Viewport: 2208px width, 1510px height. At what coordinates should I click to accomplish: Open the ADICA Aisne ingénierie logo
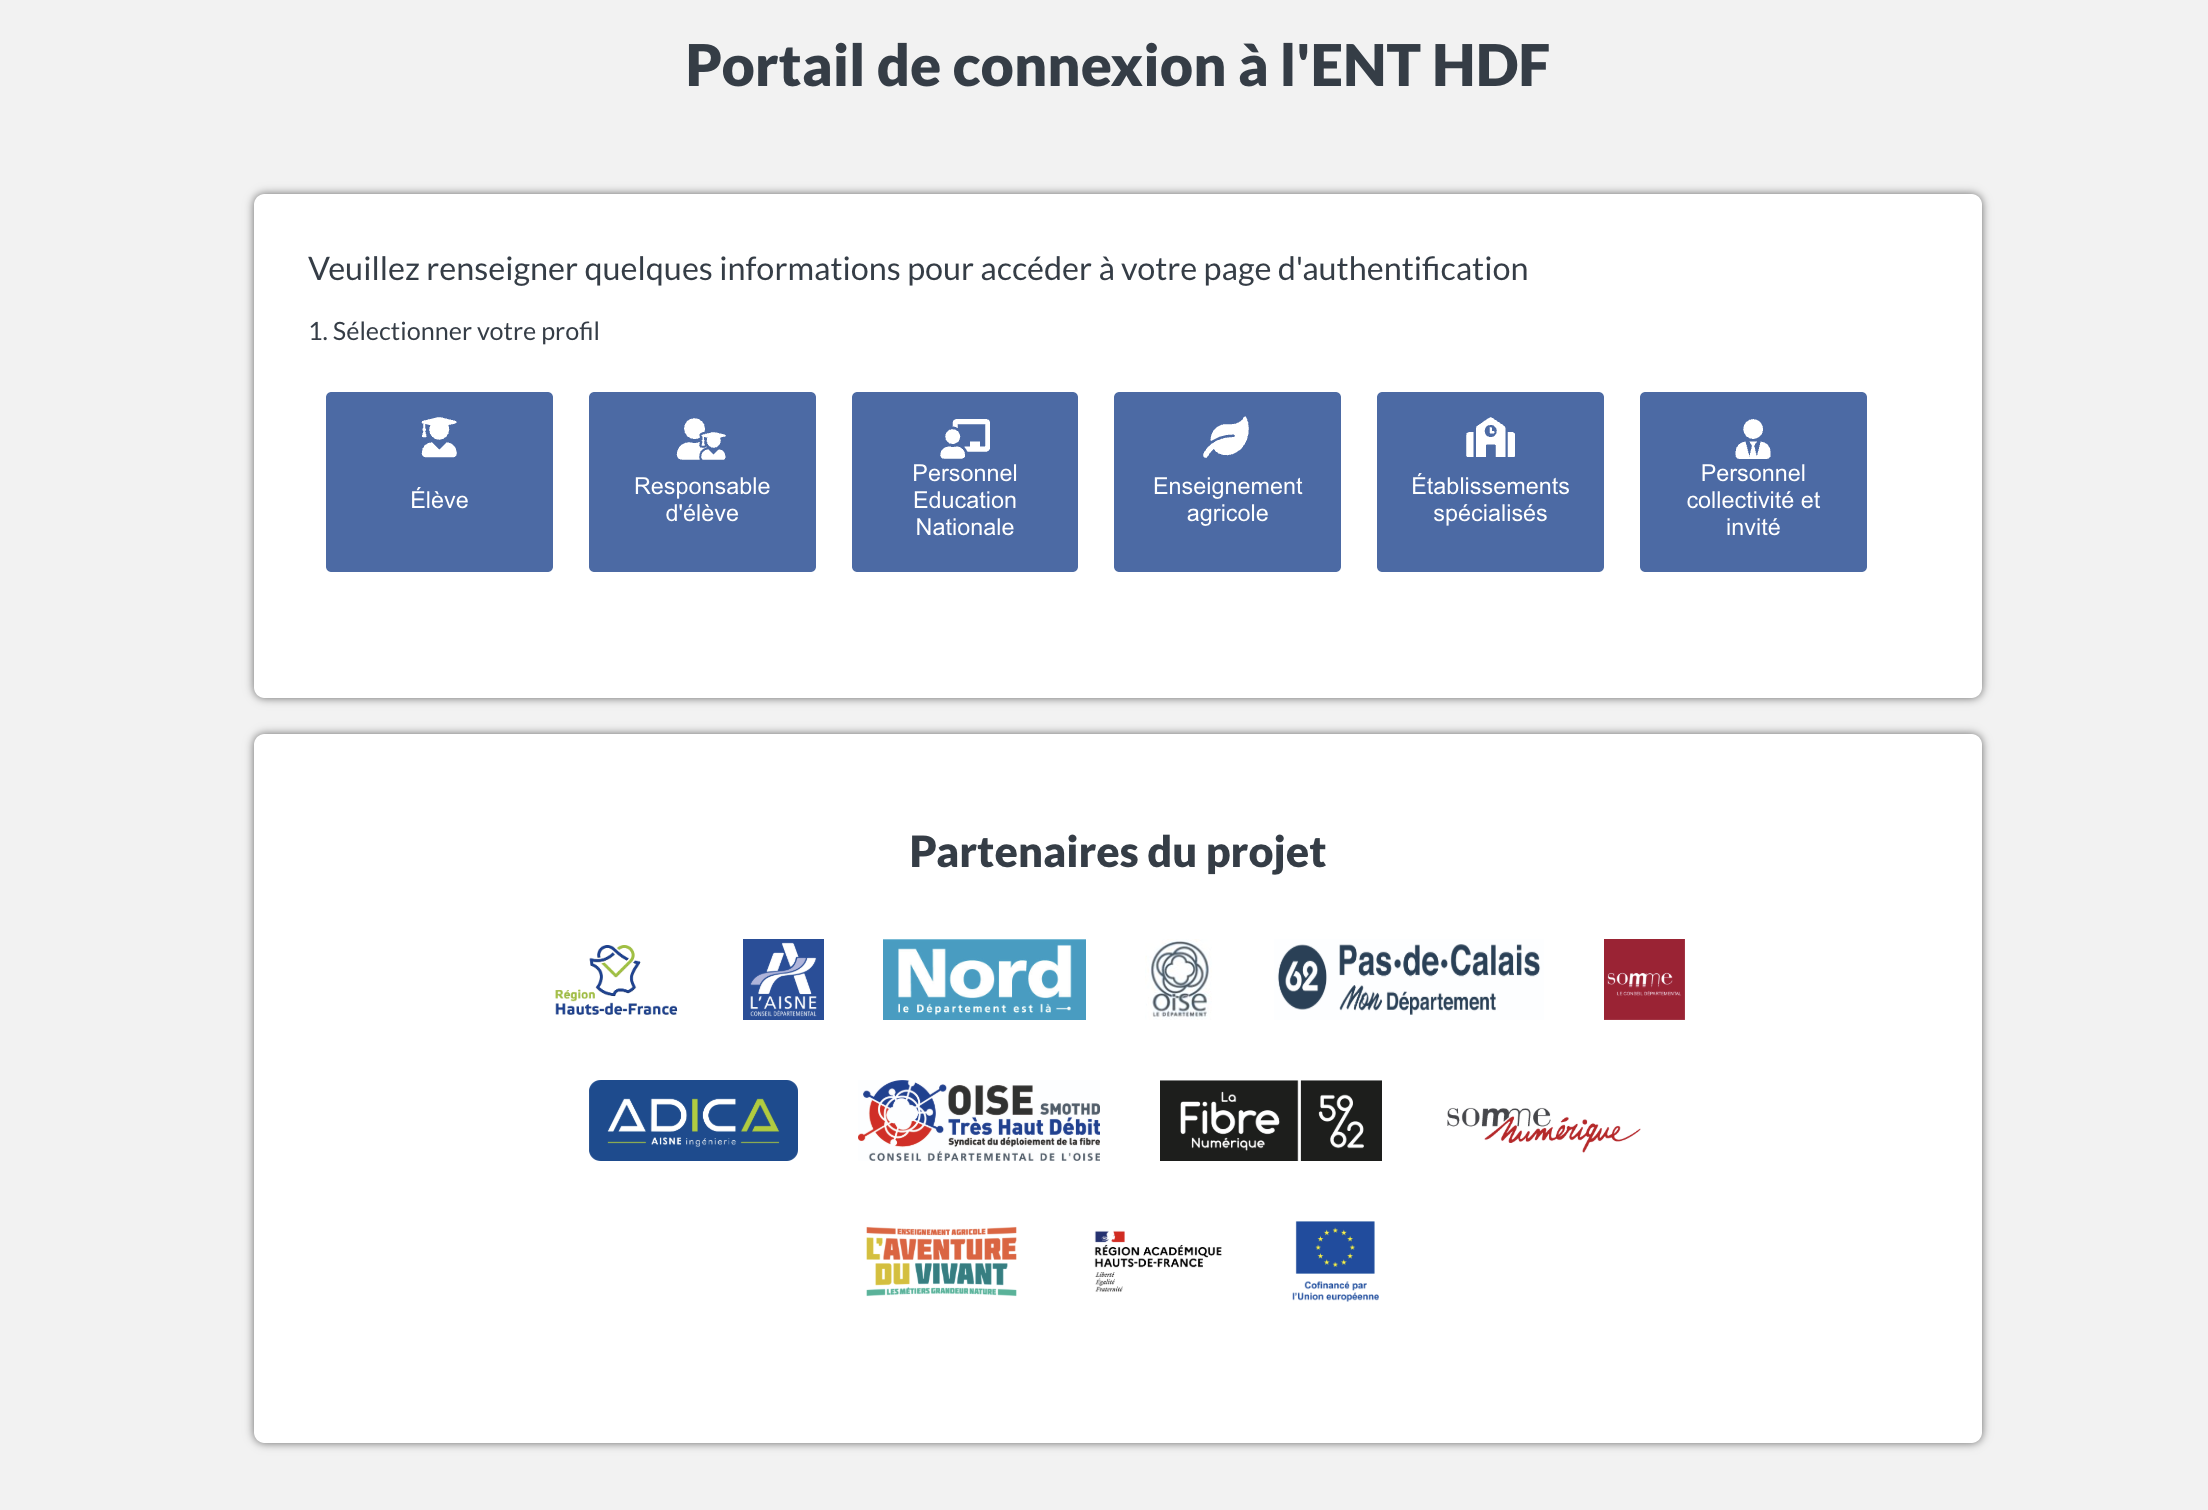pyautogui.click(x=693, y=1120)
